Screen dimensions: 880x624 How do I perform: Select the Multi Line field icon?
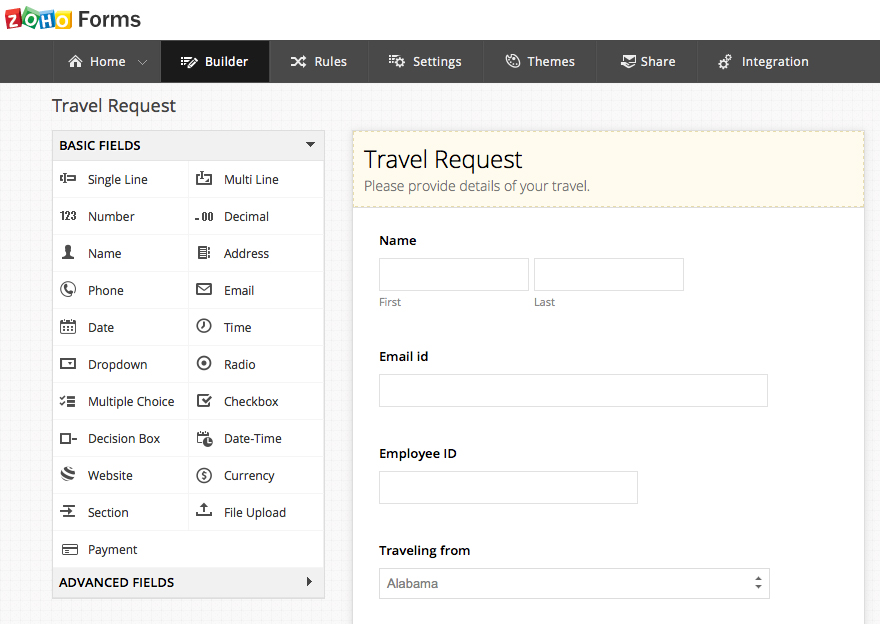[x=204, y=178]
